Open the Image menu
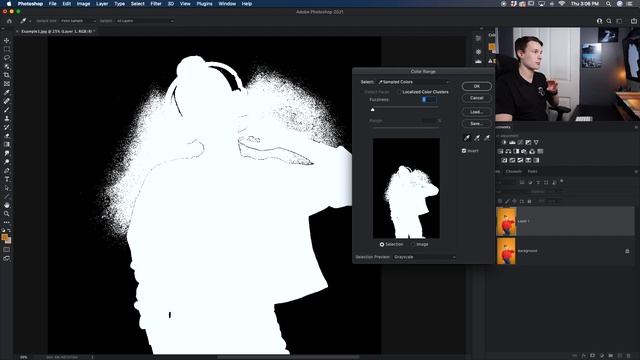Screen dimensions: 640x360 tap(83, 4)
